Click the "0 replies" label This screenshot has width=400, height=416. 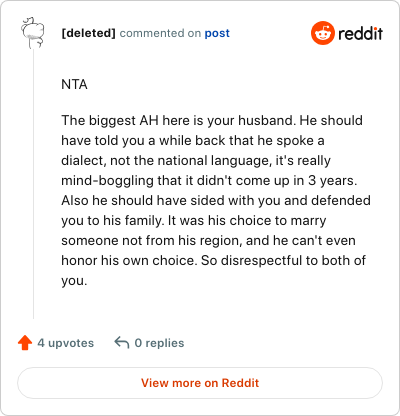tap(159, 343)
